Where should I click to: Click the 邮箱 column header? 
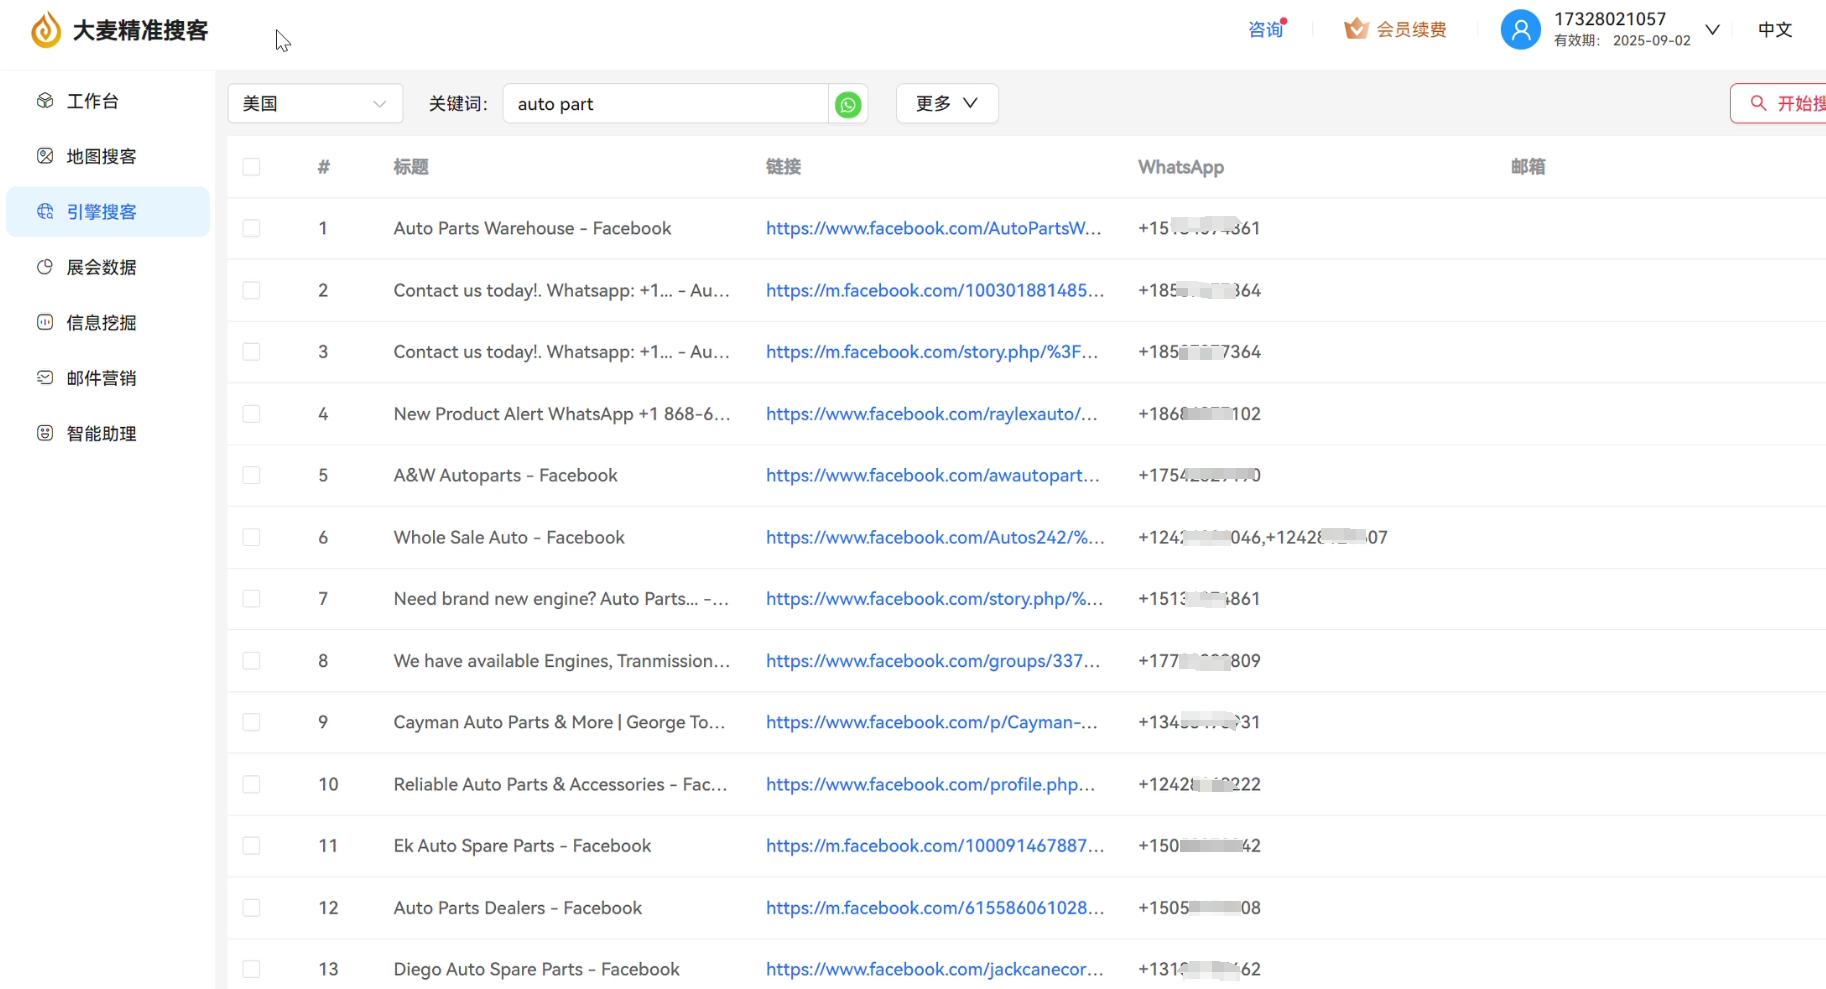click(x=1528, y=167)
